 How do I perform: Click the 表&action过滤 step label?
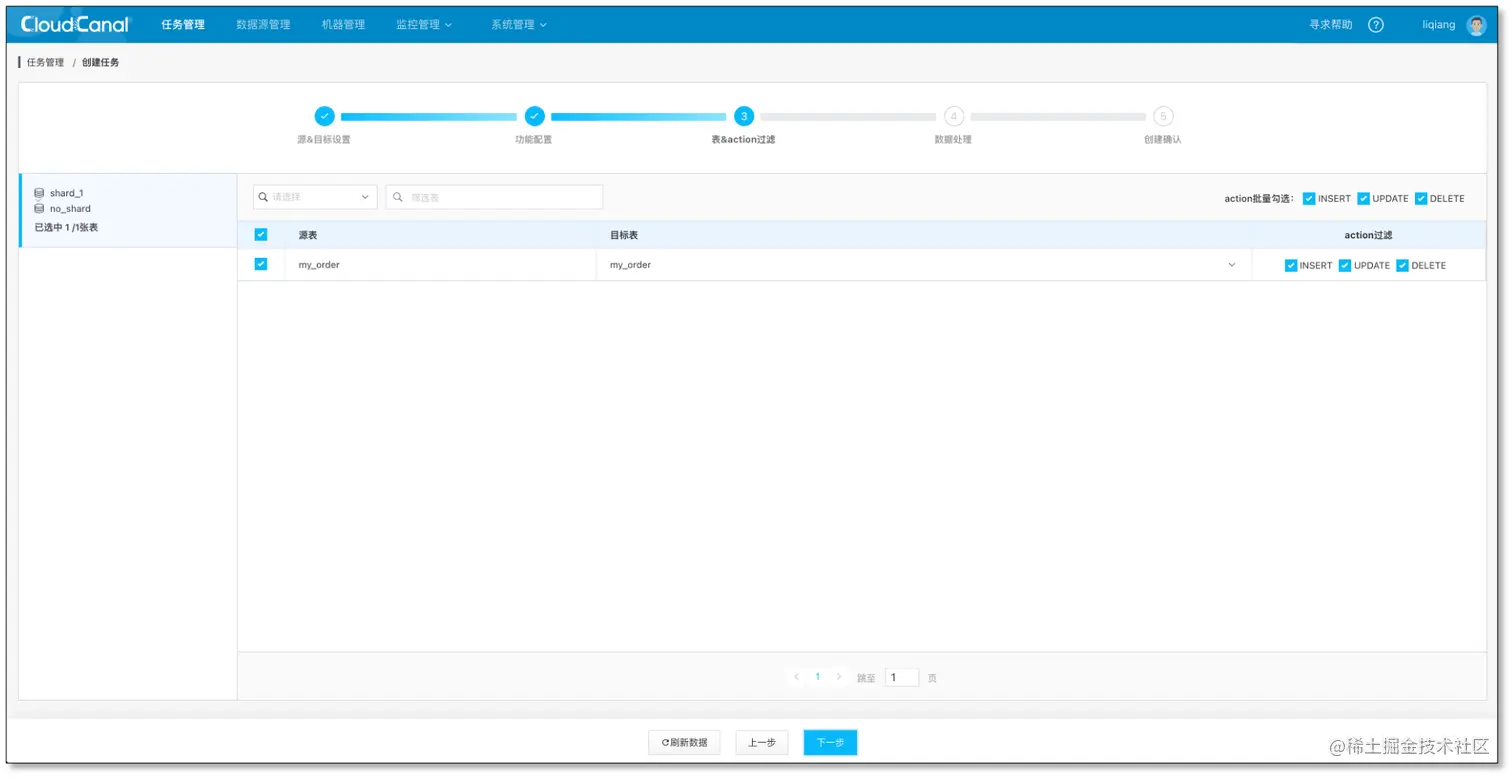(x=743, y=139)
